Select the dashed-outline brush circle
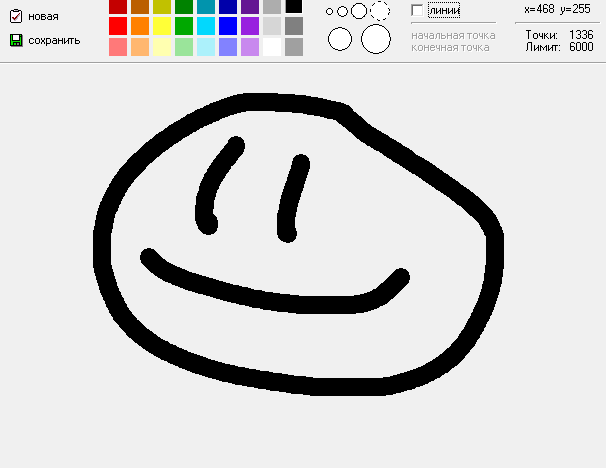The height and width of the screenshot is (468, 606). 380,10
